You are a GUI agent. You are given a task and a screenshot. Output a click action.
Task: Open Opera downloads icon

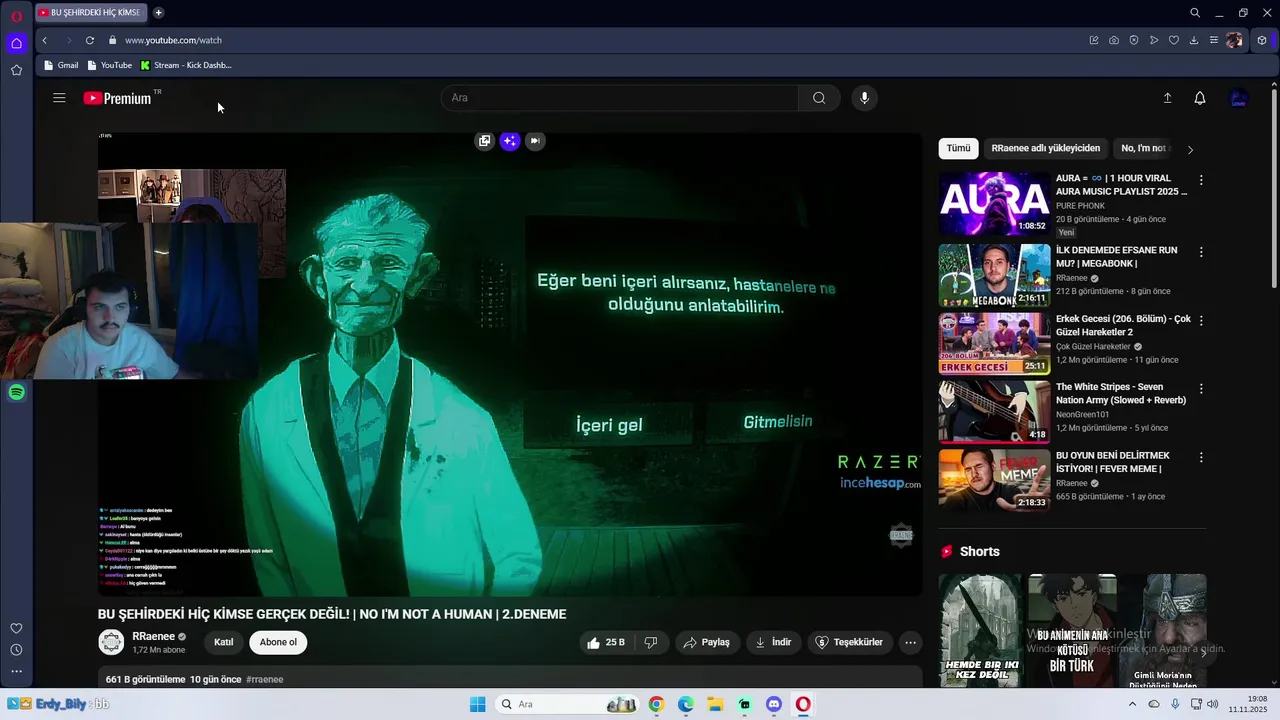1194,40
